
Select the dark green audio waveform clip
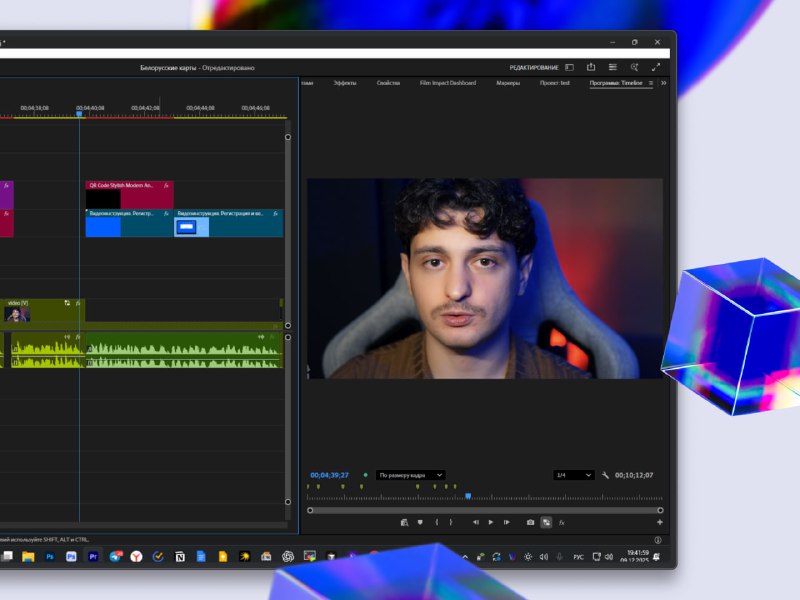coord(184,350)
